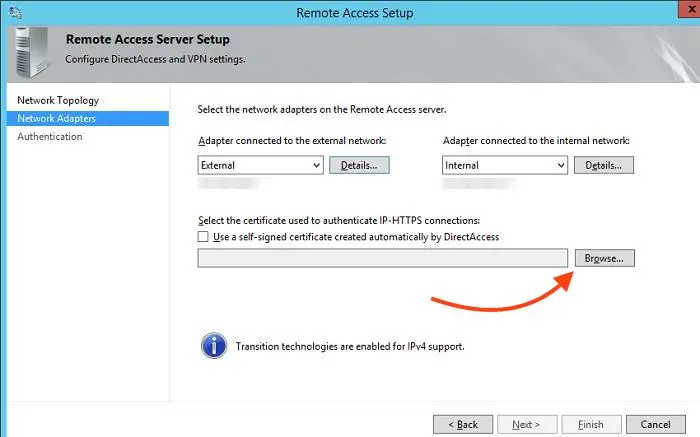The width and height of the screenshot is (700, 437).
Task: Click the server icon in the header
Action: point(31,49)
